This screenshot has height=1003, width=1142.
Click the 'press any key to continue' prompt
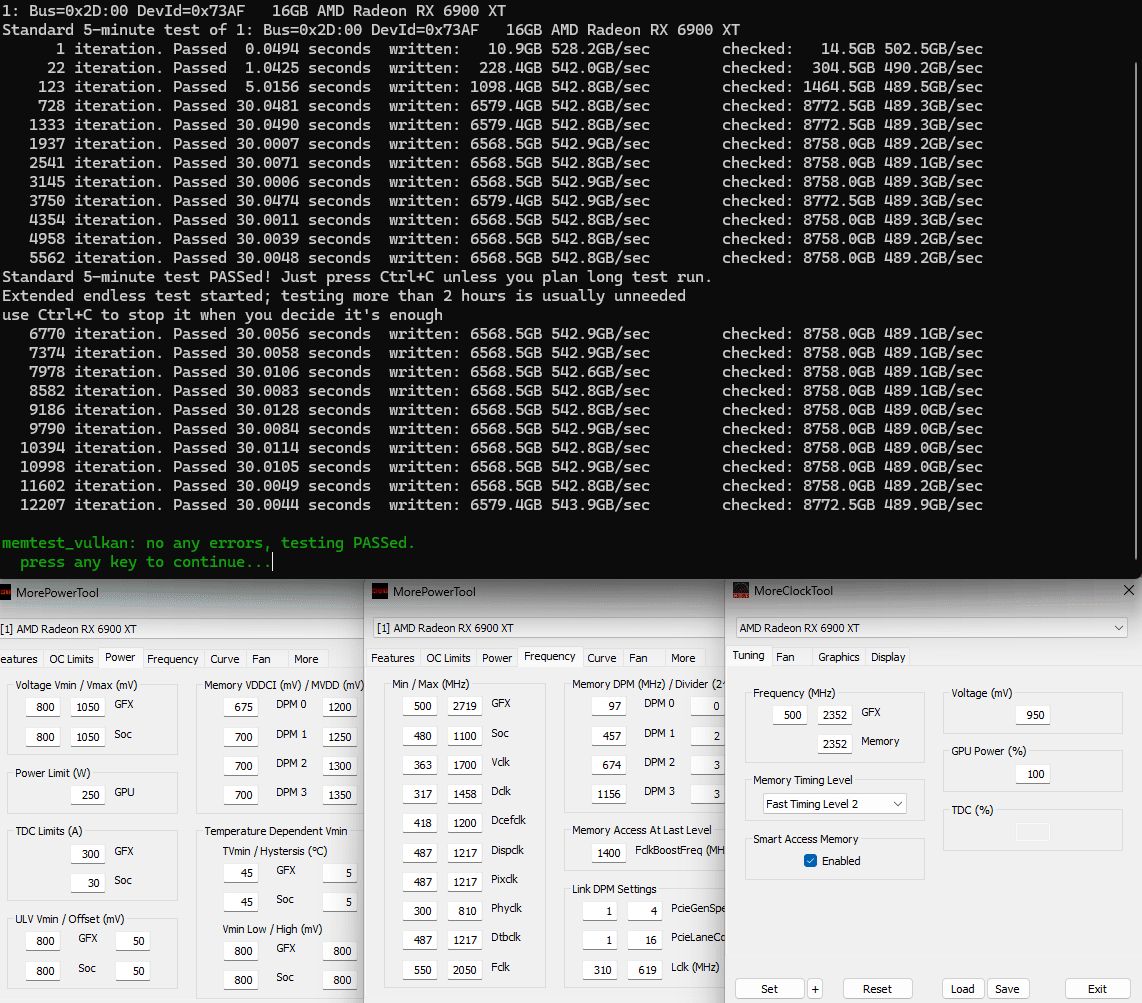pyautogui.click(x=145, y=562)
